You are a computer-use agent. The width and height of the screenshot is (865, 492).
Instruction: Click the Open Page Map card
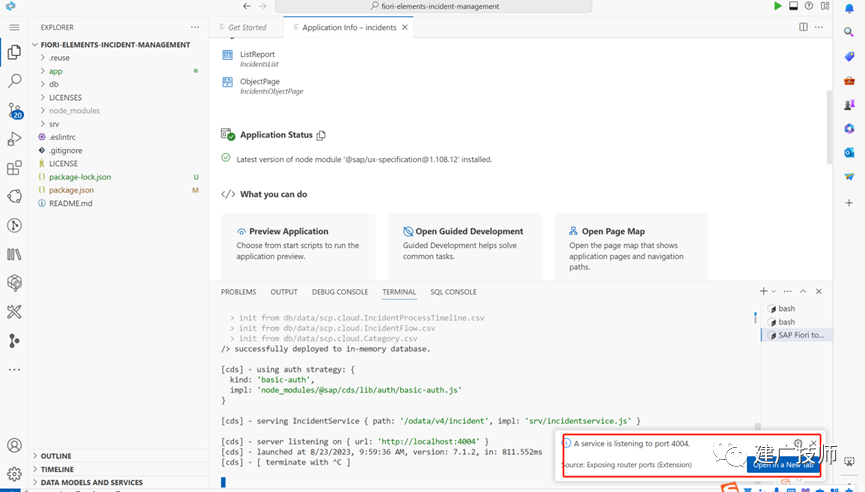[631, 247]
